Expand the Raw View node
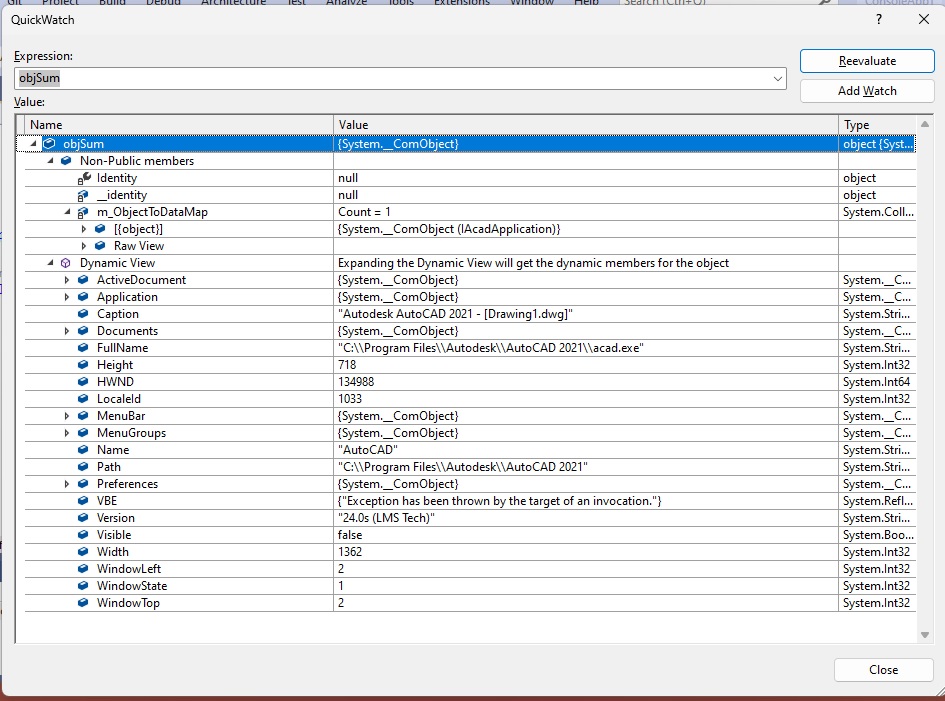The height and width of the screenshot is (701, 945). pyautogui.click(x=82, y=245)
